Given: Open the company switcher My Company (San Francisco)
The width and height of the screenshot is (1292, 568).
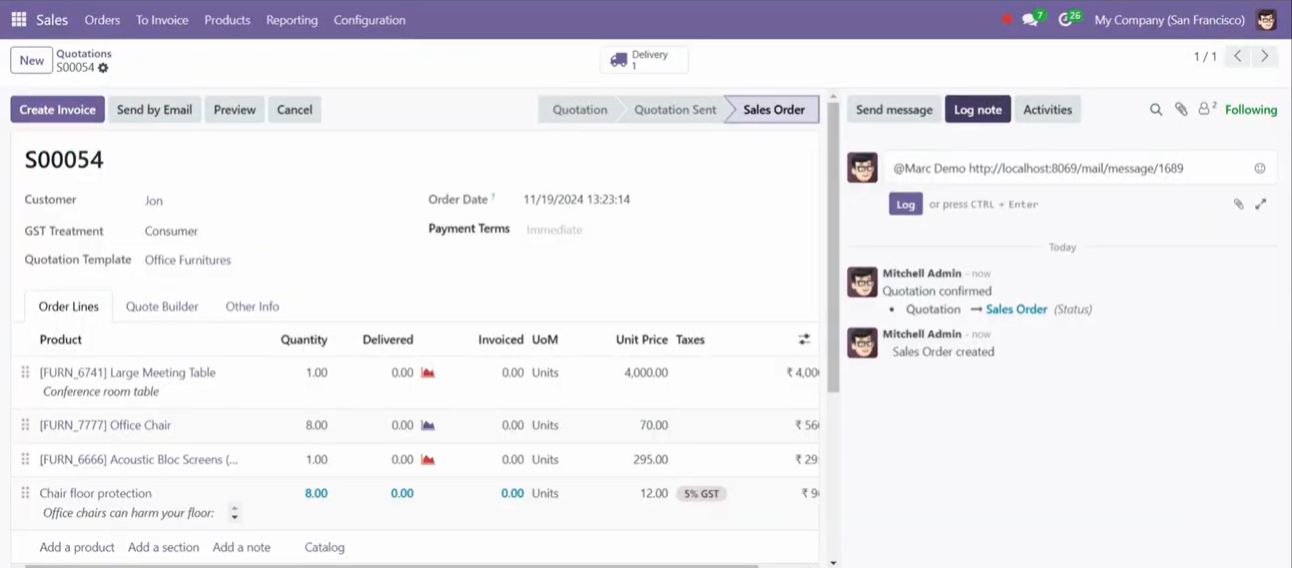Looking at the screenshot, I should (x=1169, y=20).
